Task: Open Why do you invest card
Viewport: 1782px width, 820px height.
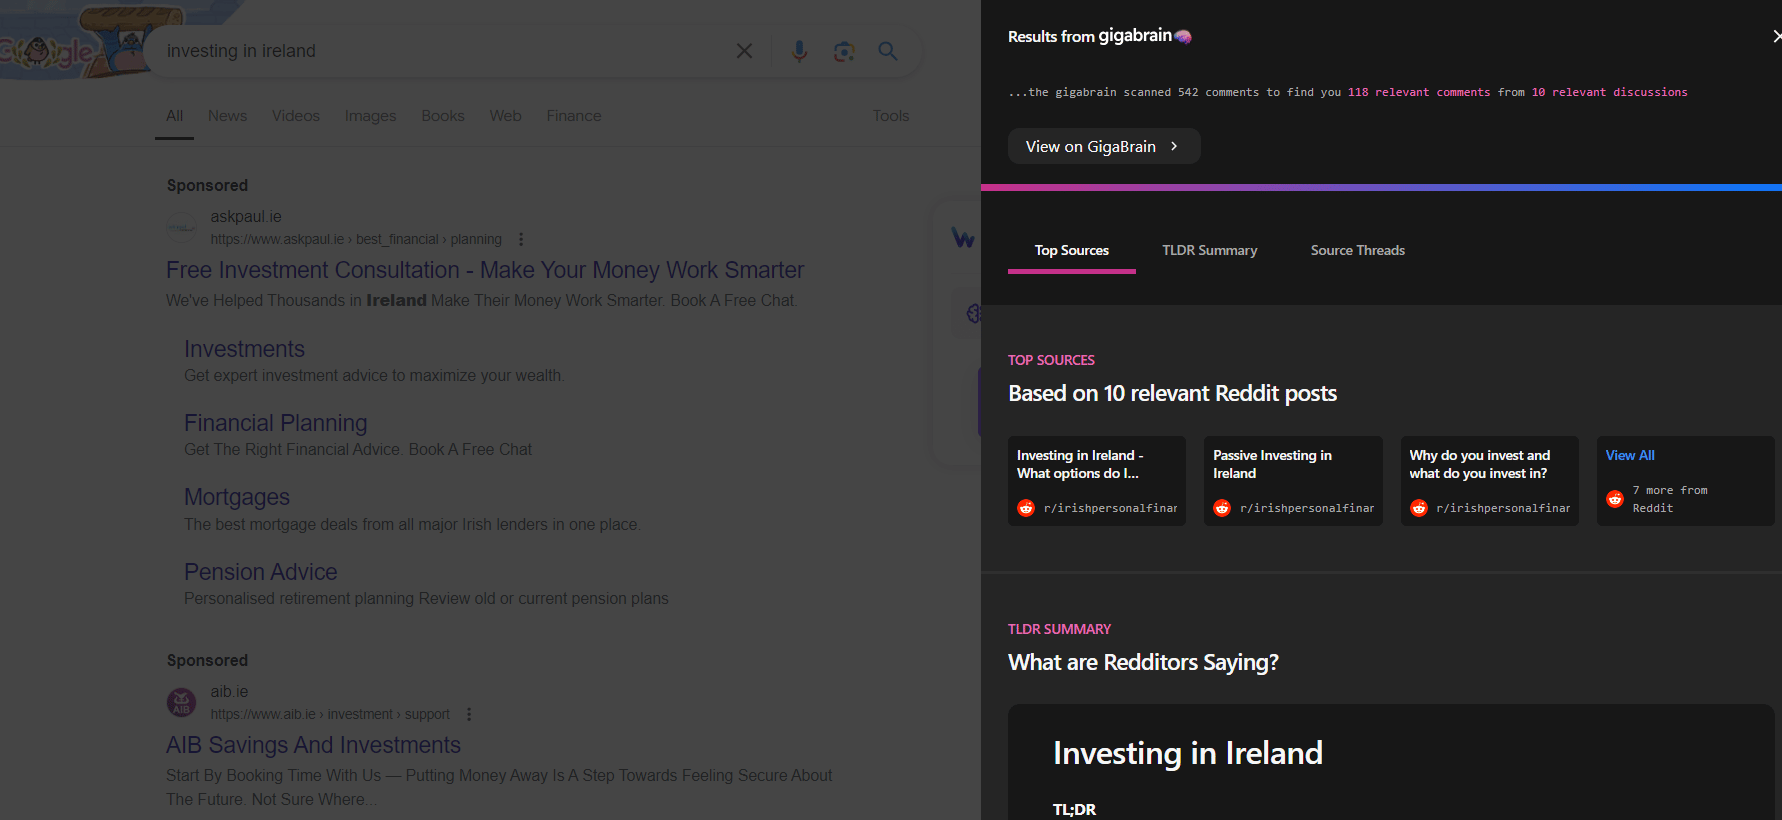Action: point(1490,481)
